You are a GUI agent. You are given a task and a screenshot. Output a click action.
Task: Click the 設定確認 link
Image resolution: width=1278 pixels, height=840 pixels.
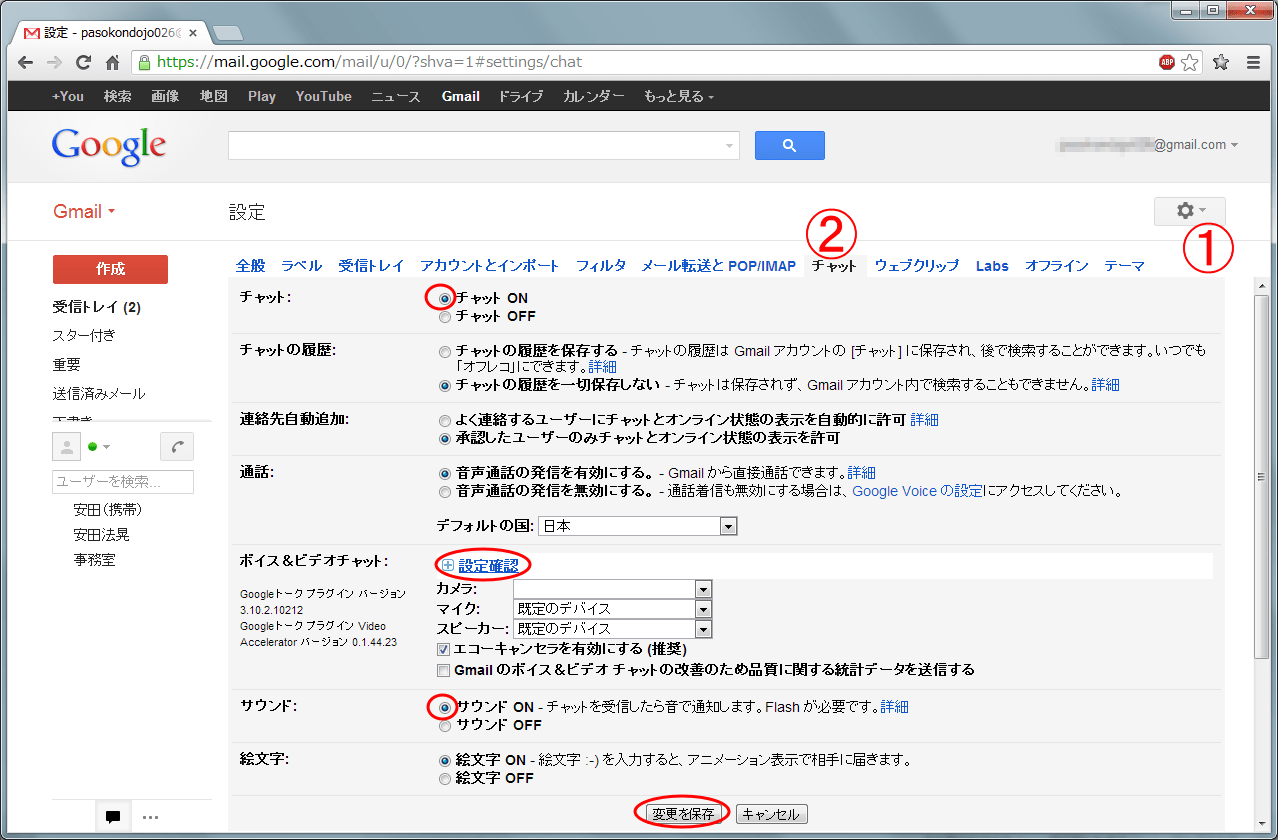pyautogui.click(x=488, y=566)
